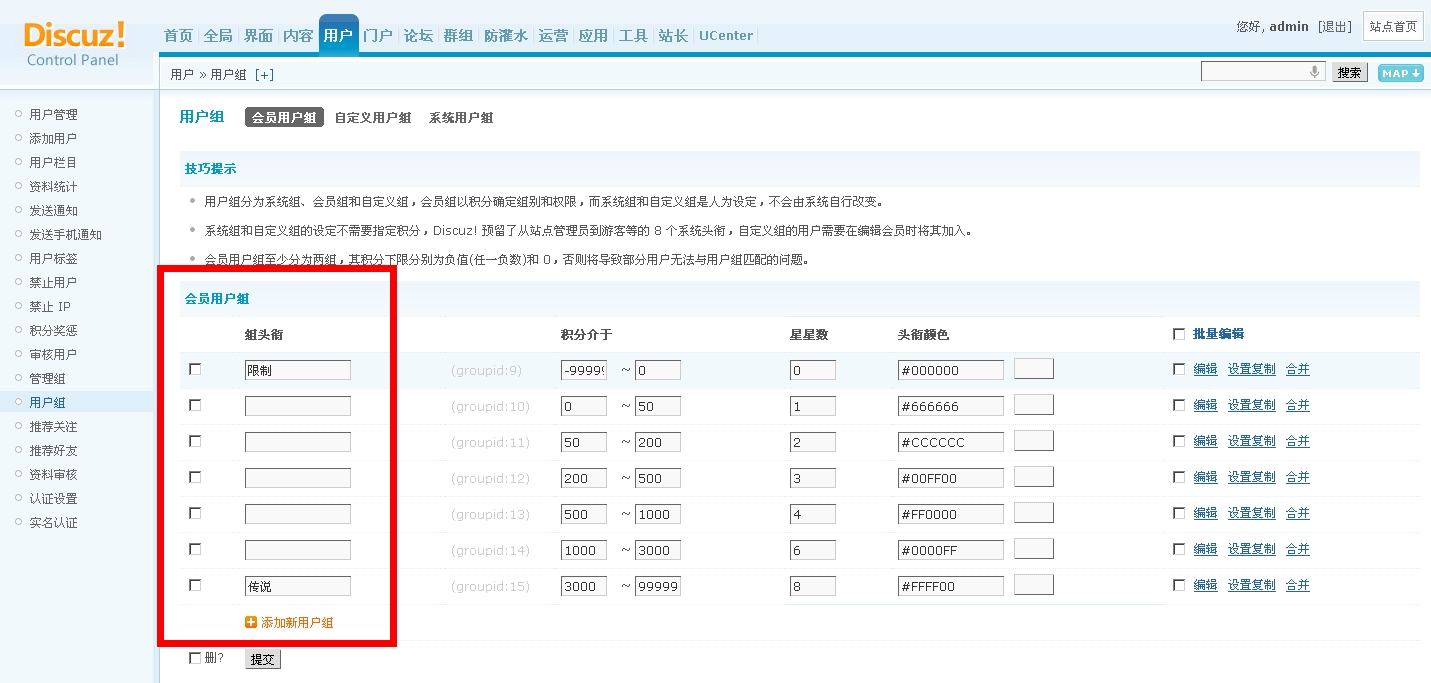The image size is (1431, 683).
Task: Click the #CCCCCC color code field
Action: (x=951, y=442)
